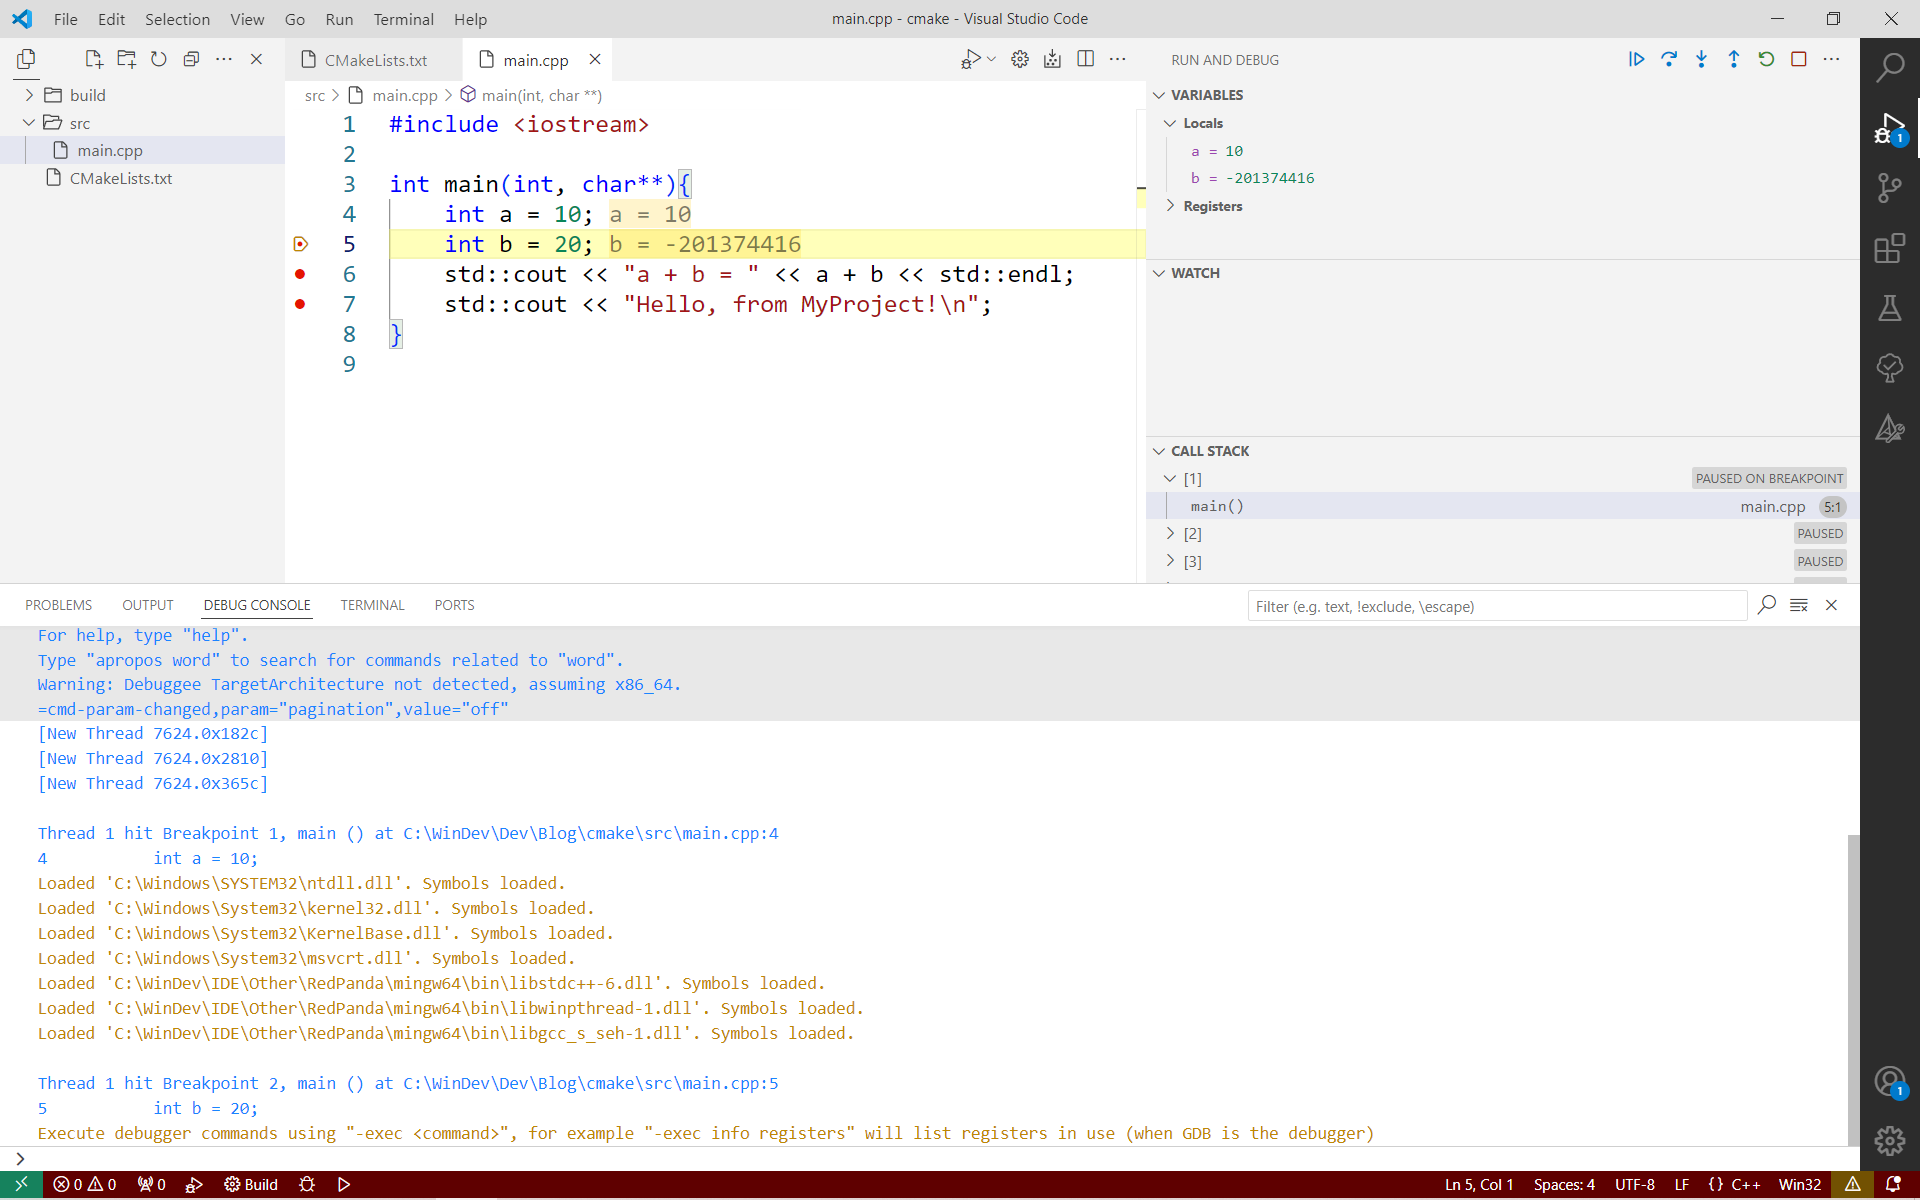Toggle word wrap in debug console

1798,605
